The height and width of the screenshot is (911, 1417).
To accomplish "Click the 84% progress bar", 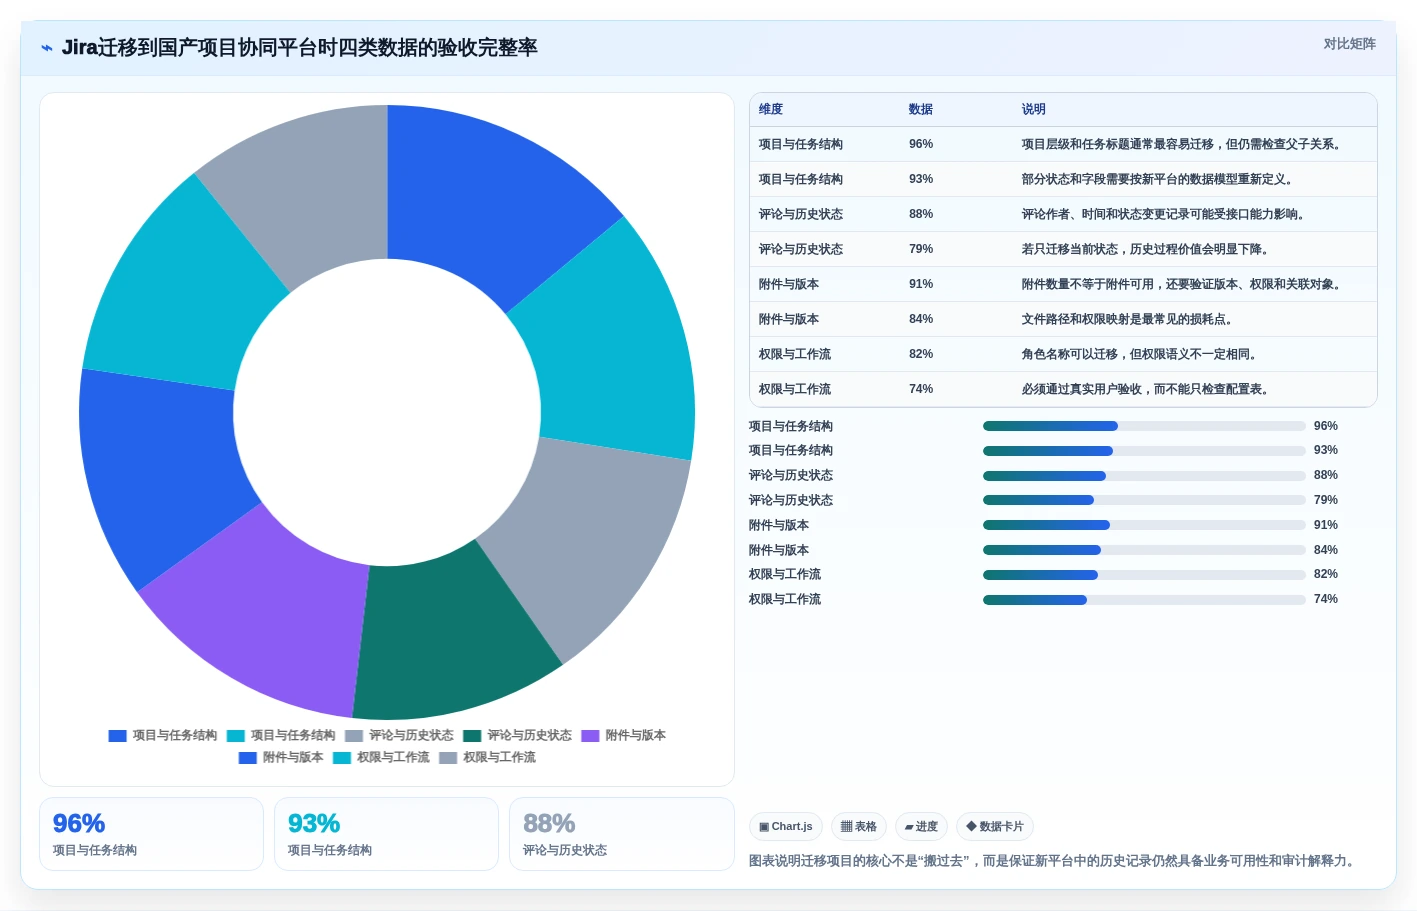I will (1144, 550).
